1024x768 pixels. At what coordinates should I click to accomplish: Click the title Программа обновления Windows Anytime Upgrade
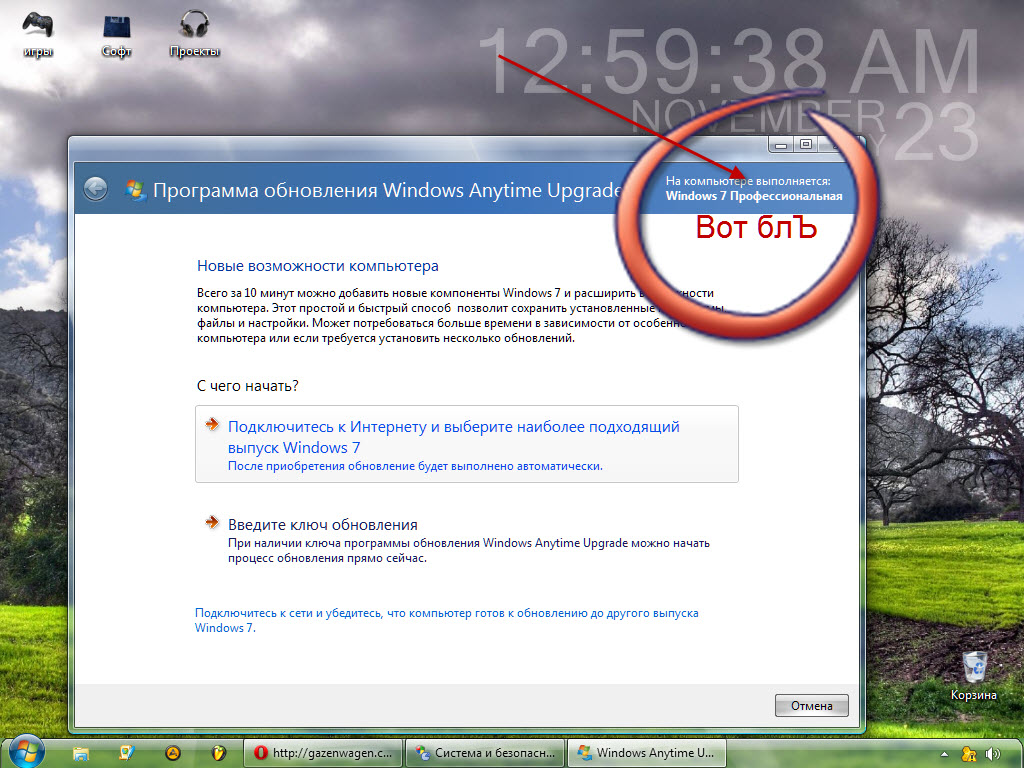[387, 190]
